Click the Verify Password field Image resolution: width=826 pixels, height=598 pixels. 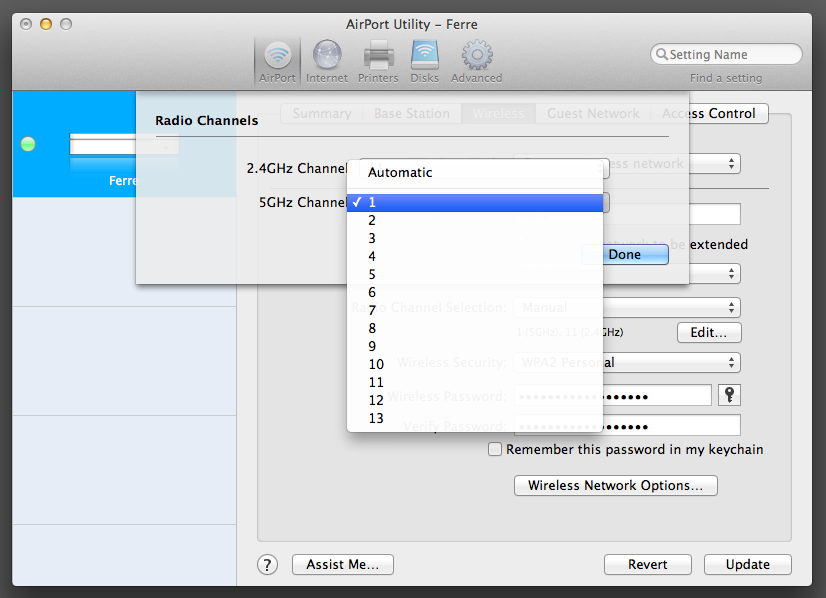(x=627, y=425)
